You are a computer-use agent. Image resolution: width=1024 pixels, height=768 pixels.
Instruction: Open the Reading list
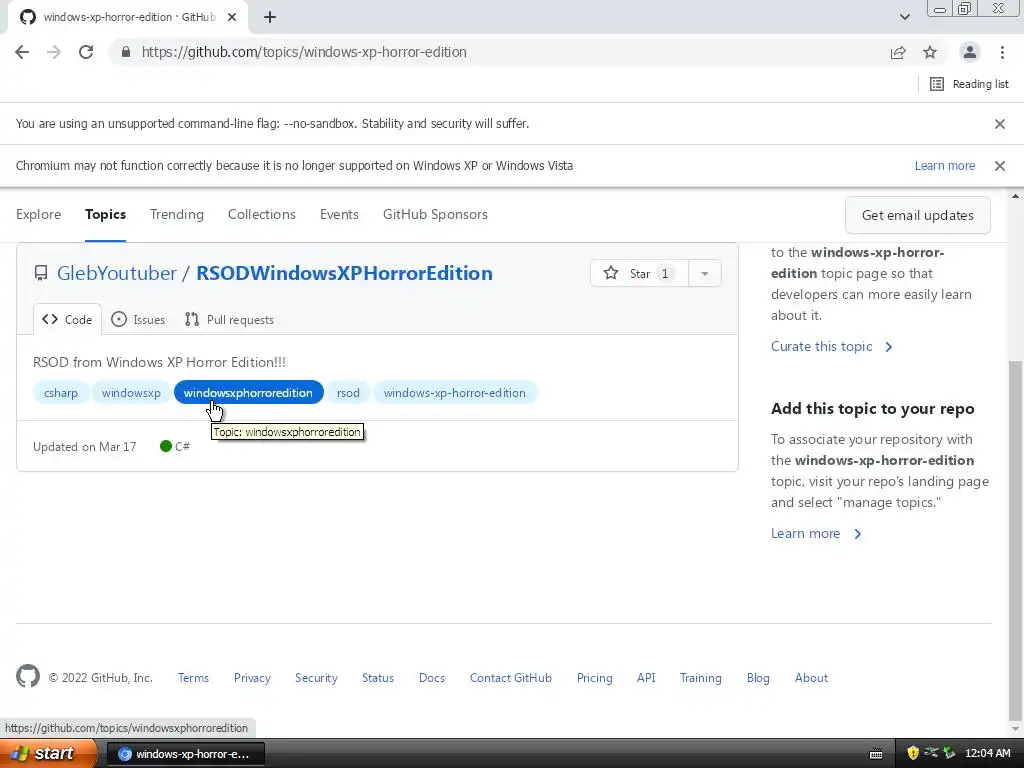(969, 84)
